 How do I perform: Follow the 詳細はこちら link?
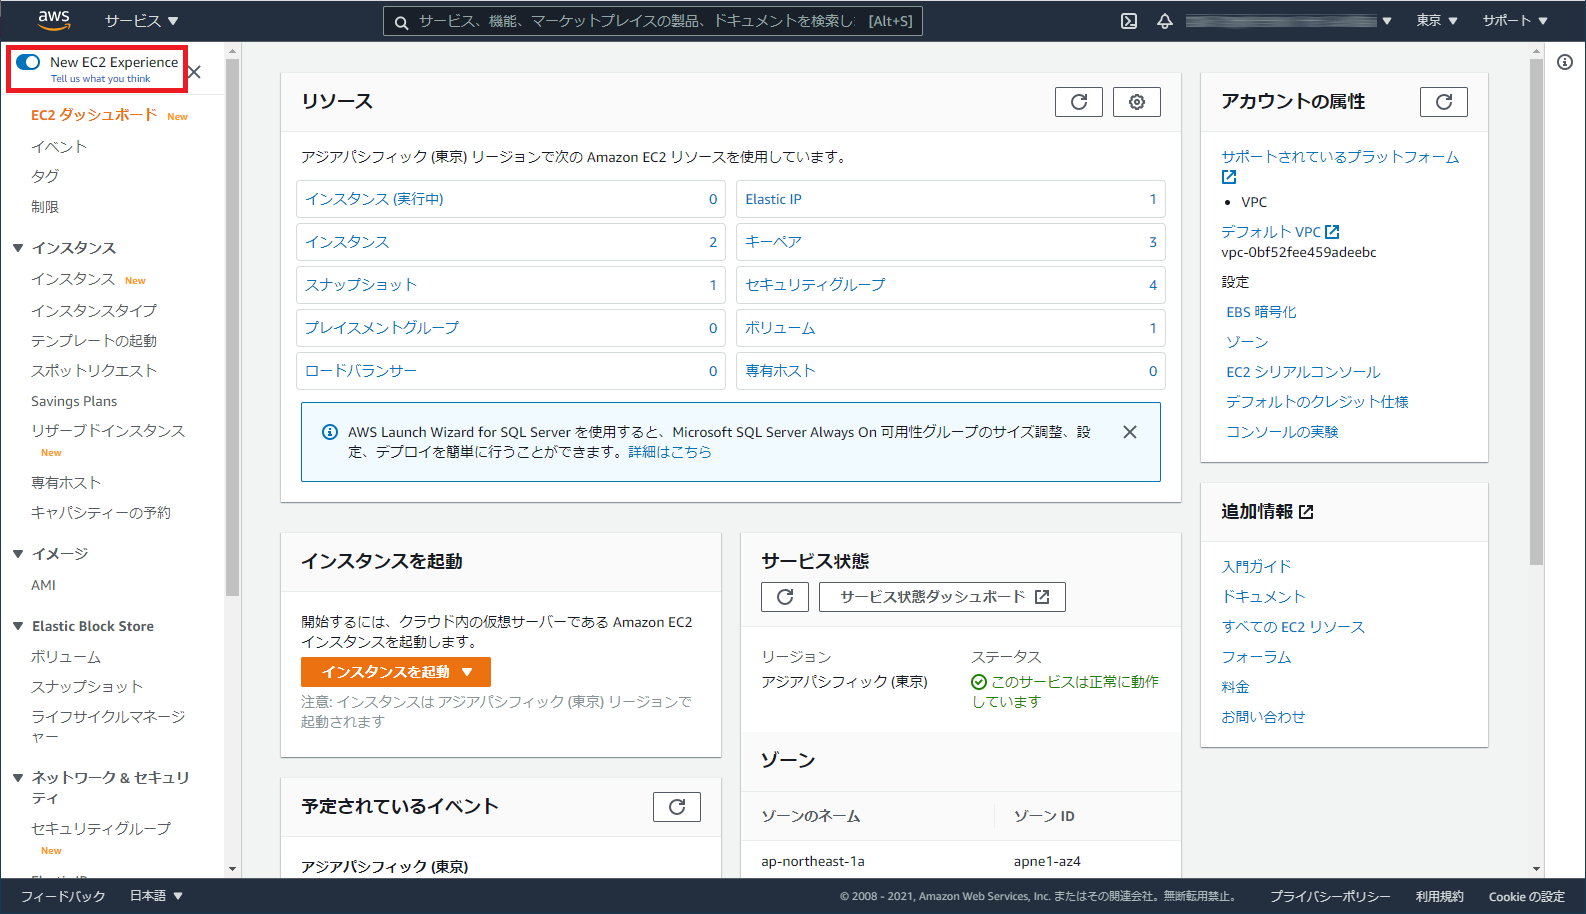coord(670,452)
